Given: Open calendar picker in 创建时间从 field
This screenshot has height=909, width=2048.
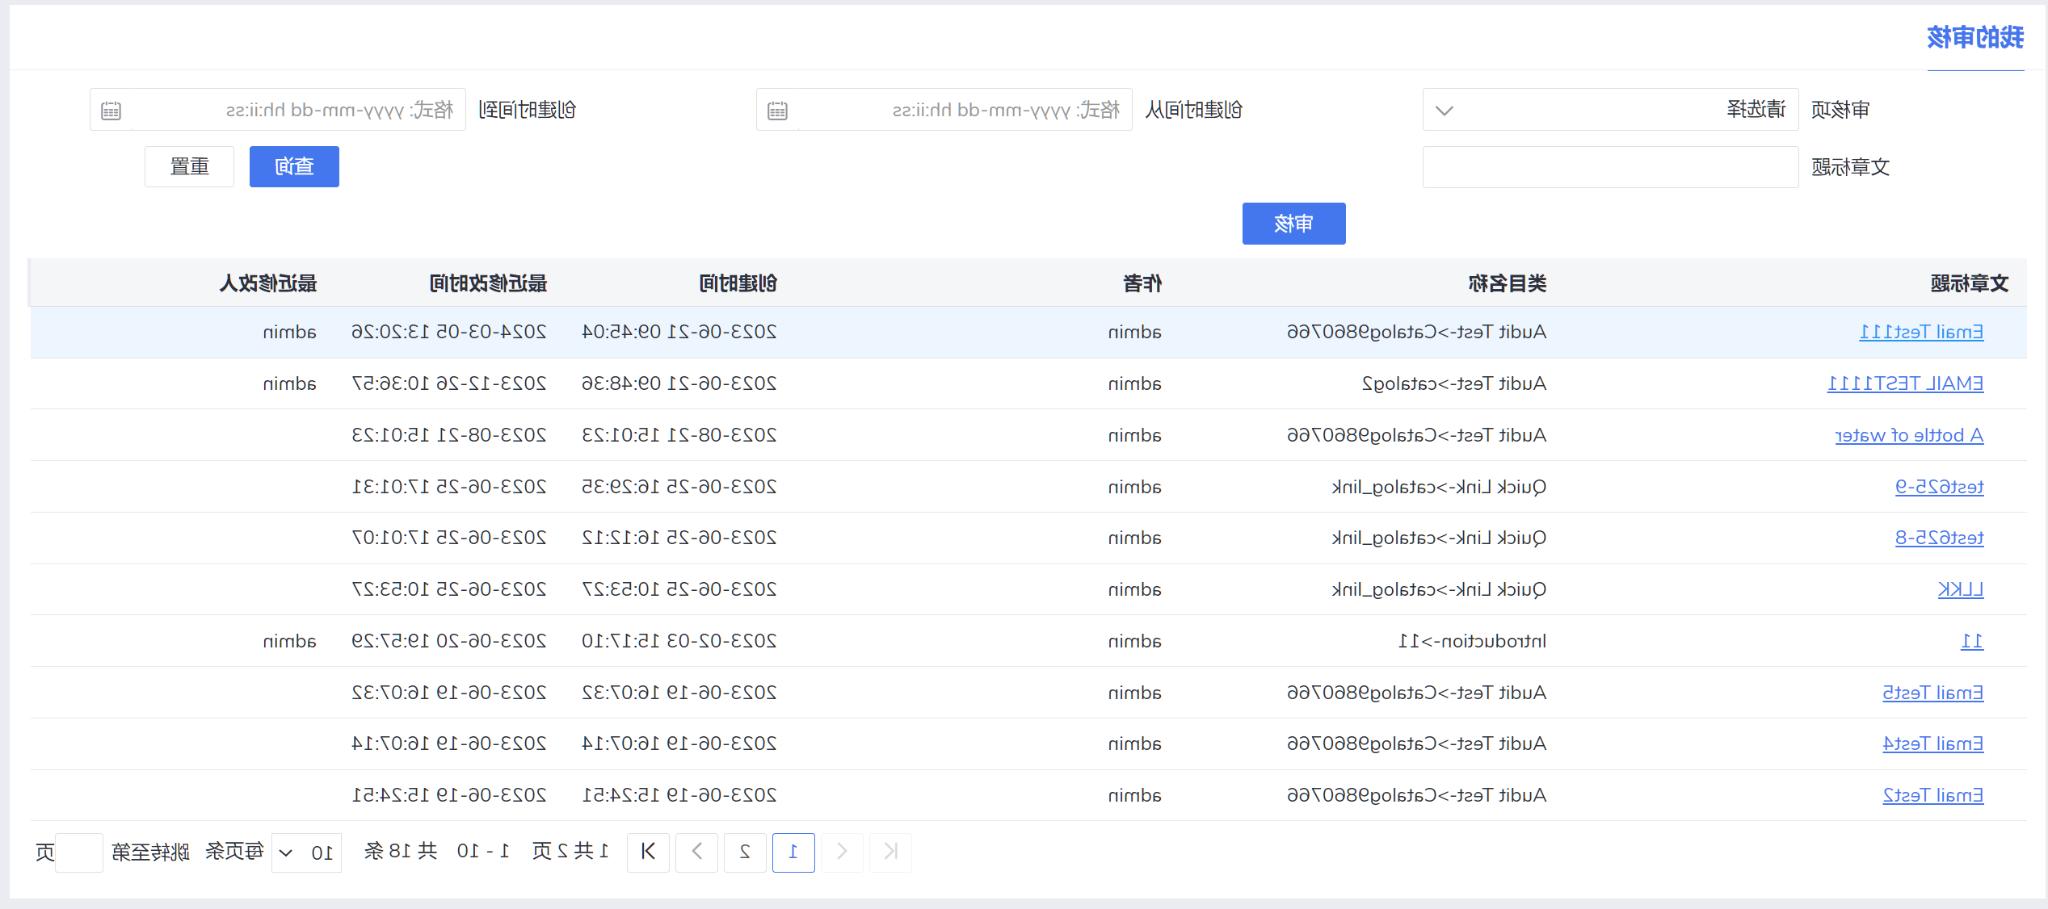Looking at the screenshot, I should click(777, 111).
